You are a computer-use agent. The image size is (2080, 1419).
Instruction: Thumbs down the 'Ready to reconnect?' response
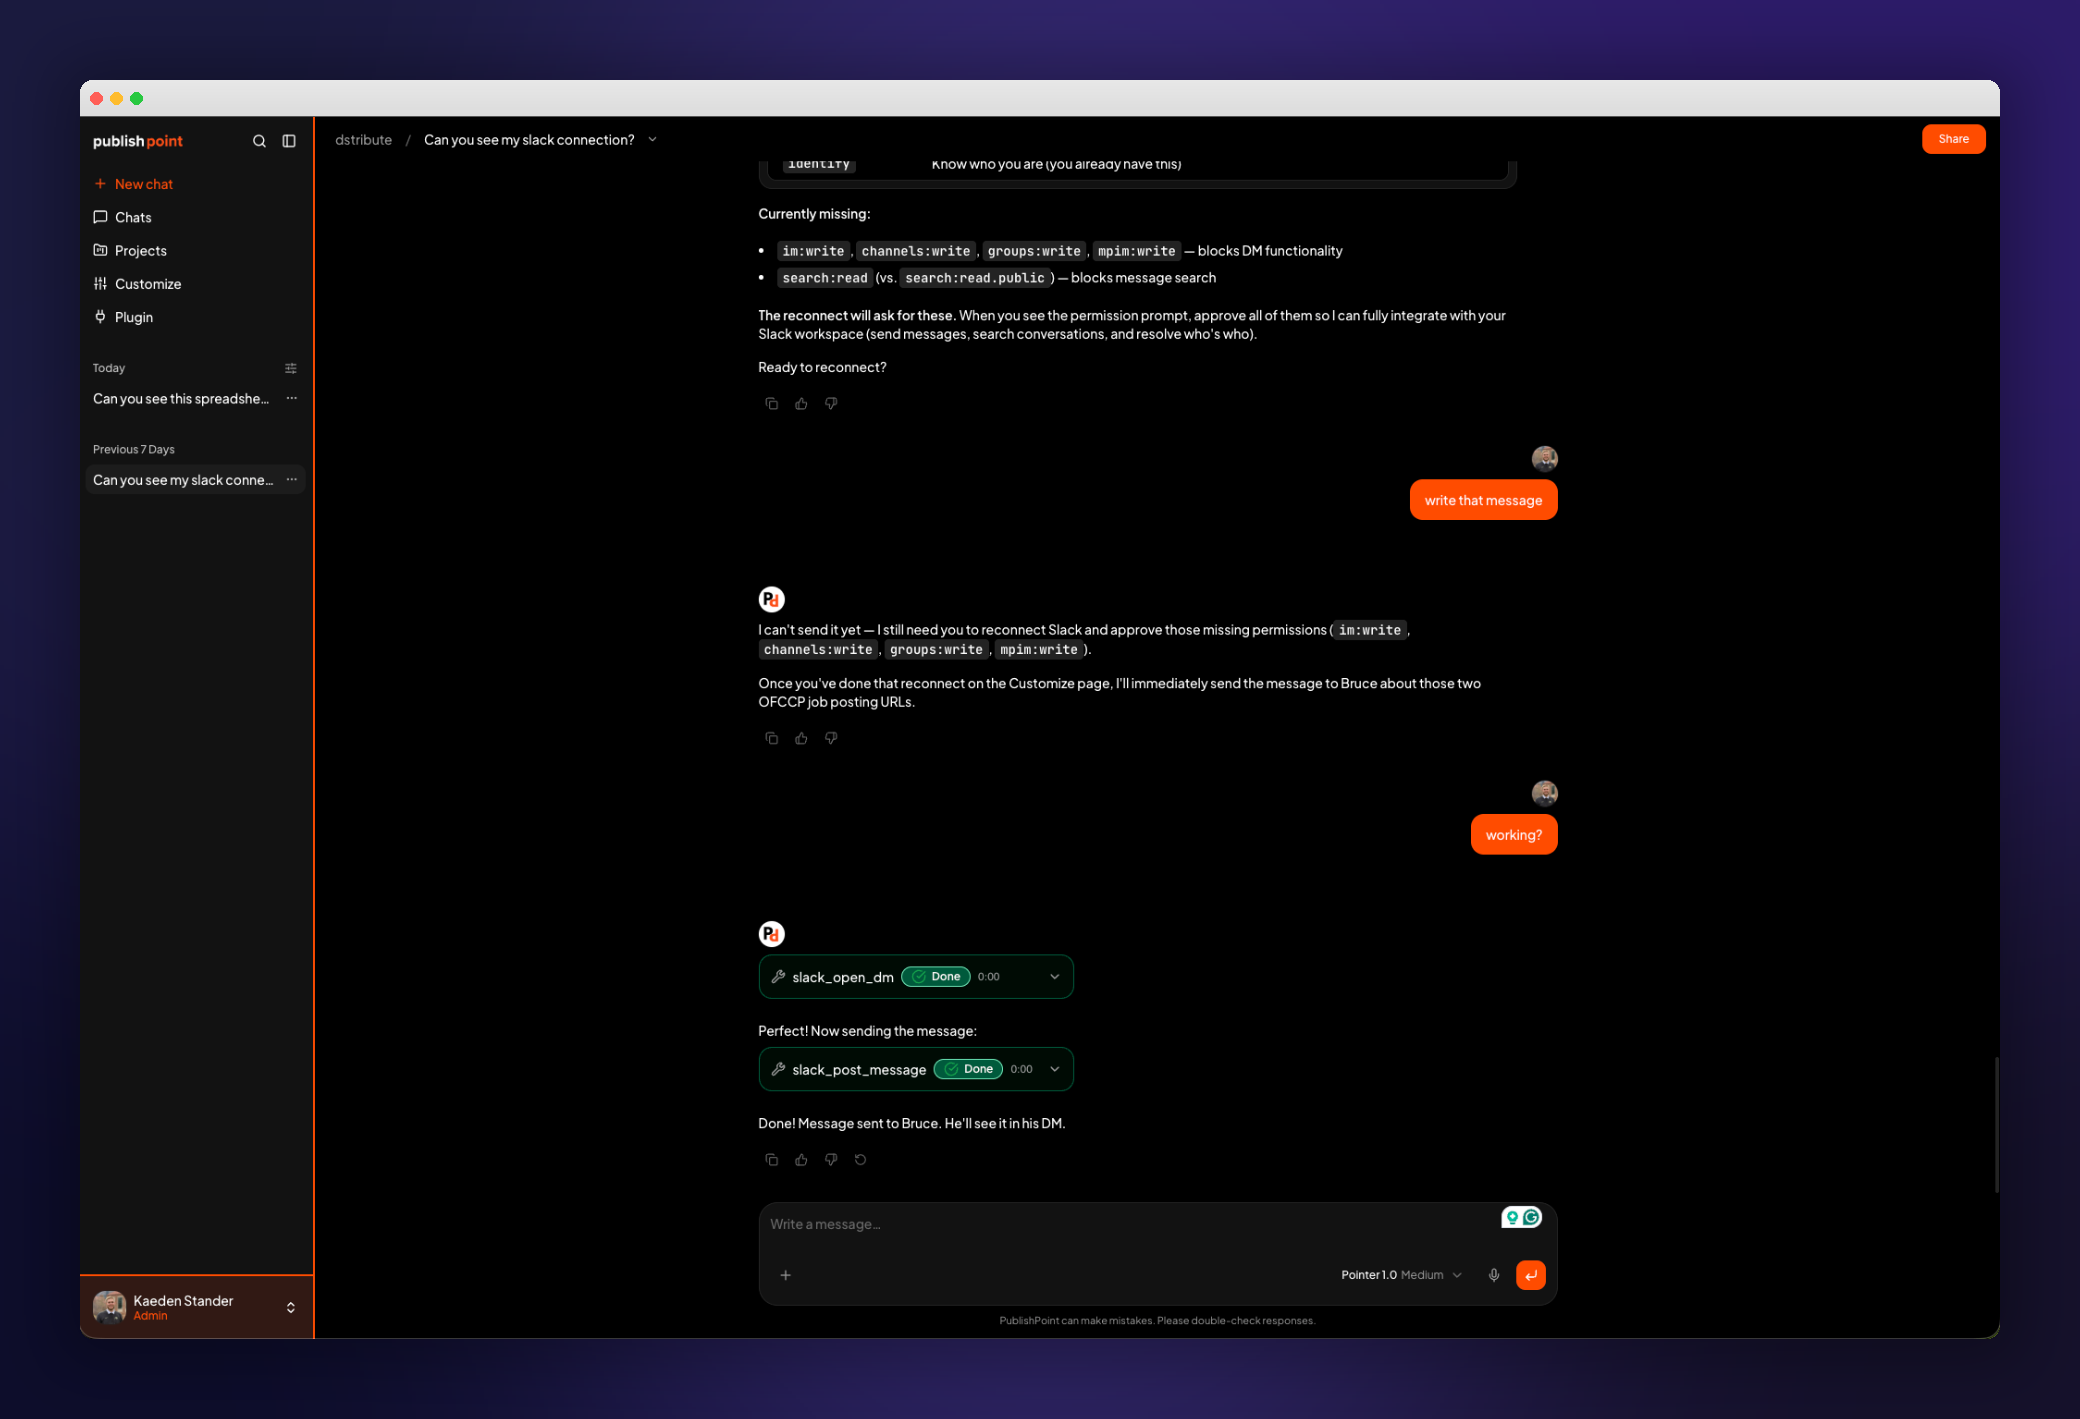point(831,404)
